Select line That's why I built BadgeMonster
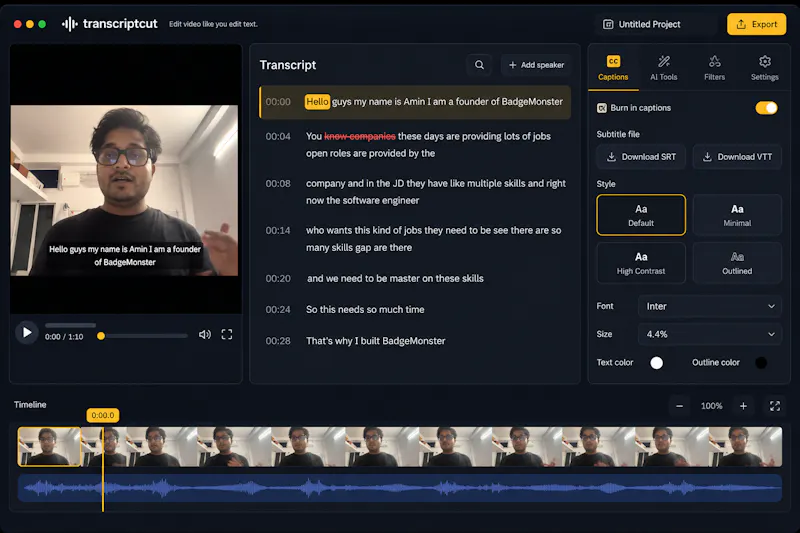 pyautogui.click(x=376, y=341)
